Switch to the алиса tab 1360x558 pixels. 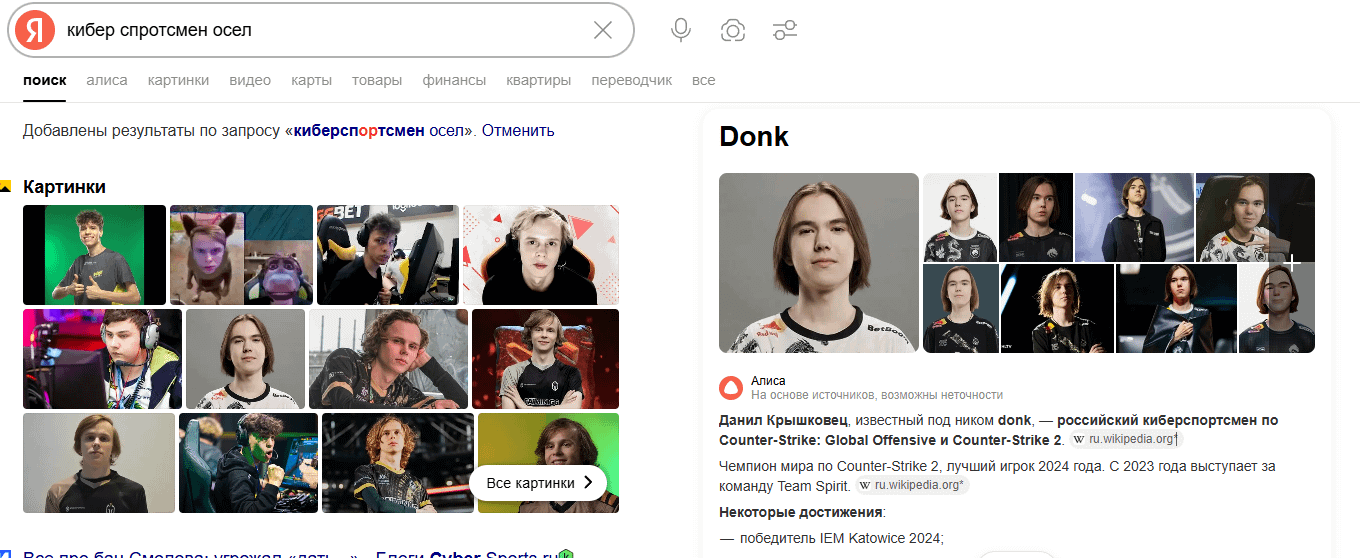click(107, 80)
